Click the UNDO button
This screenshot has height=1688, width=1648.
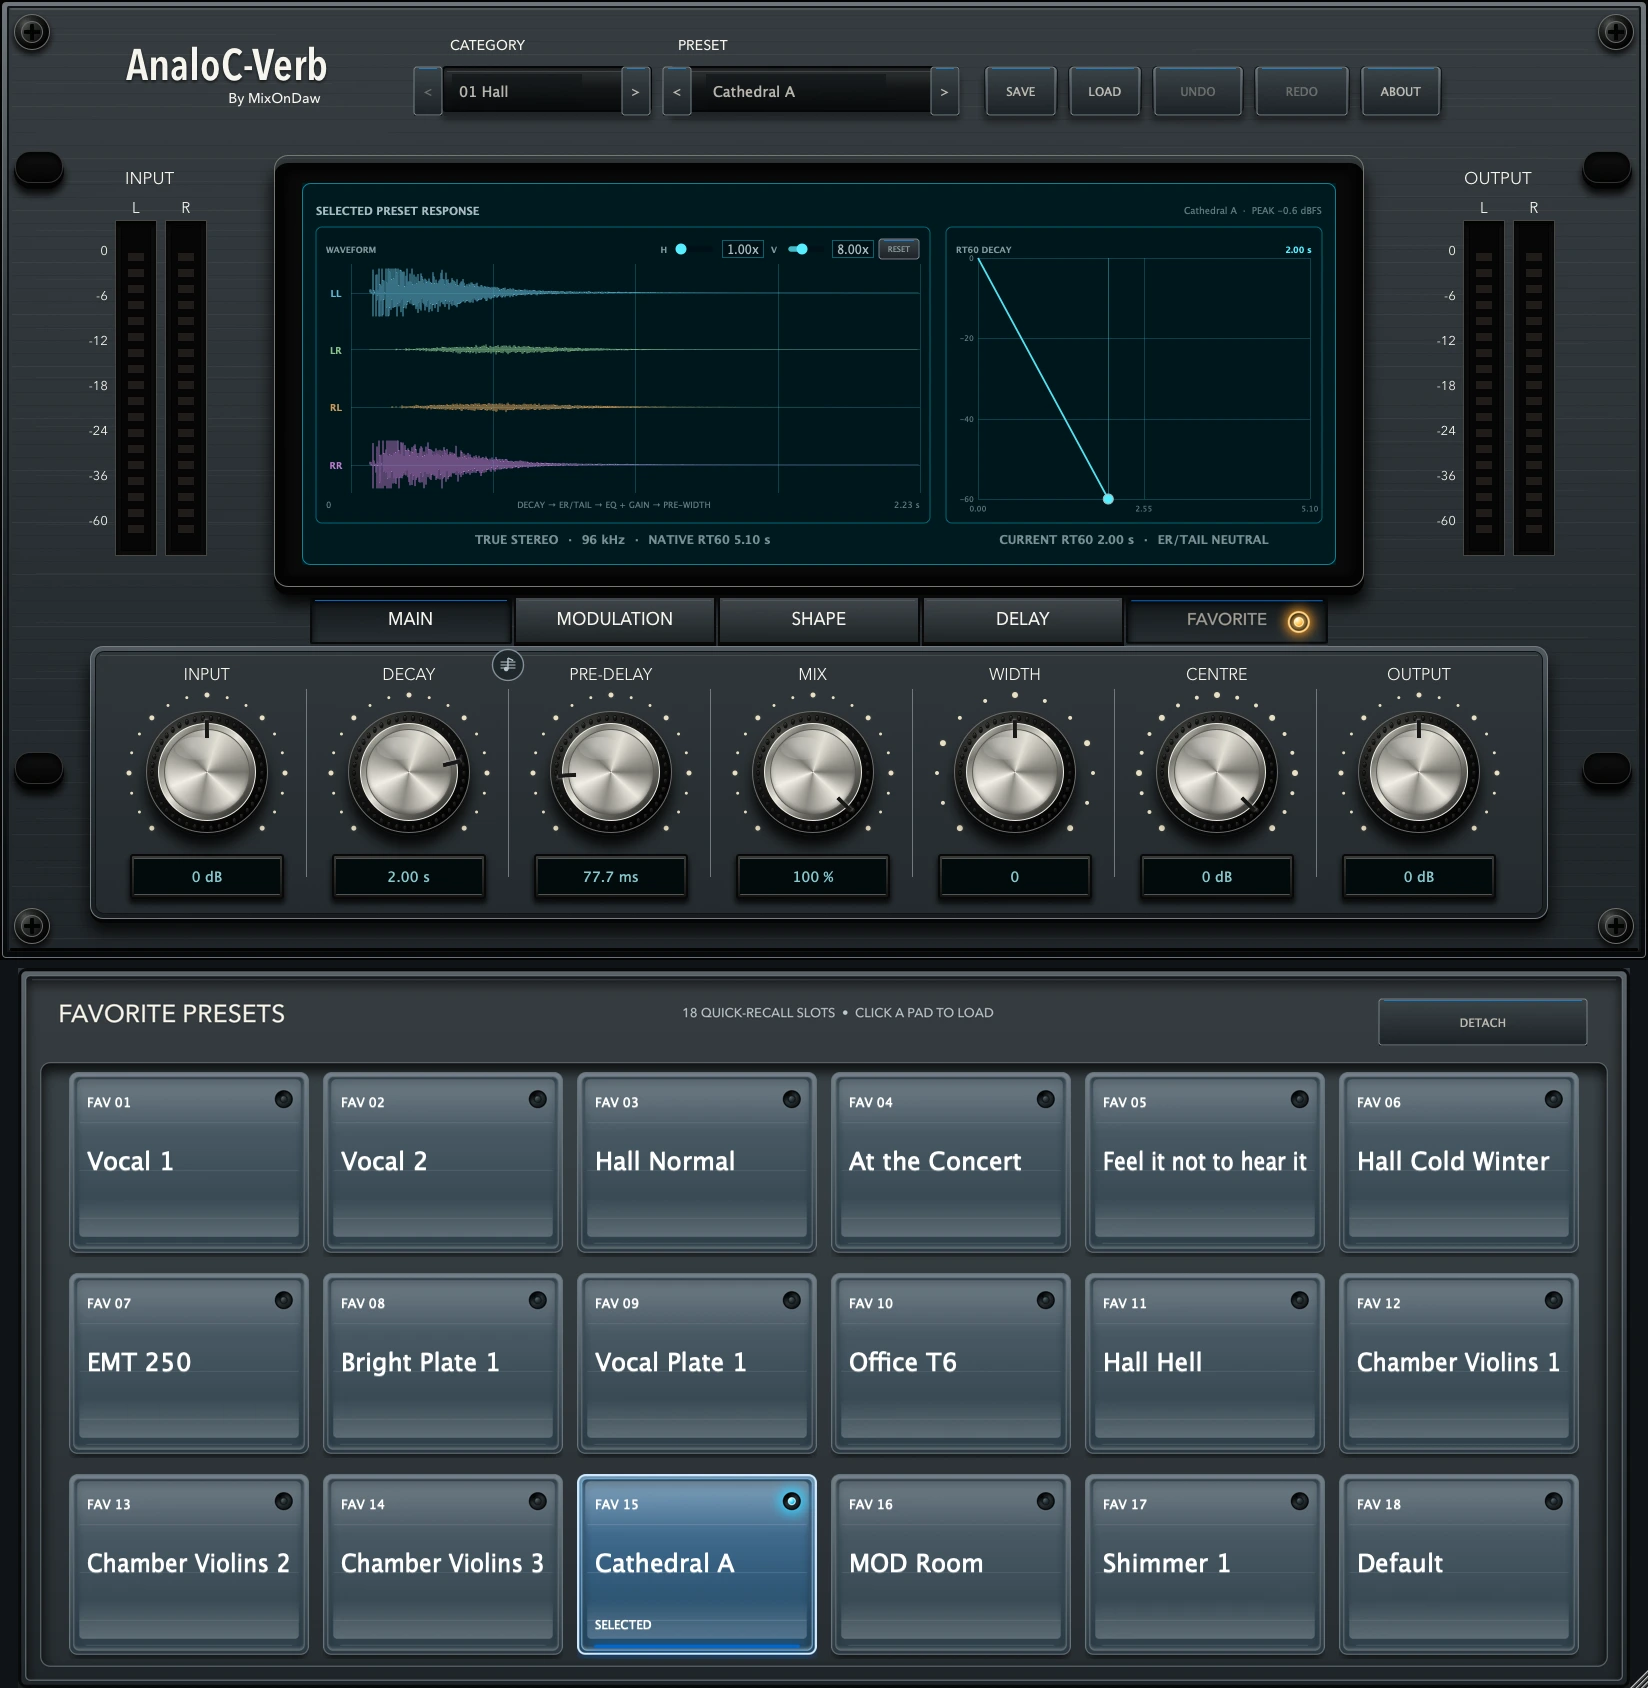coord(1198,92)
